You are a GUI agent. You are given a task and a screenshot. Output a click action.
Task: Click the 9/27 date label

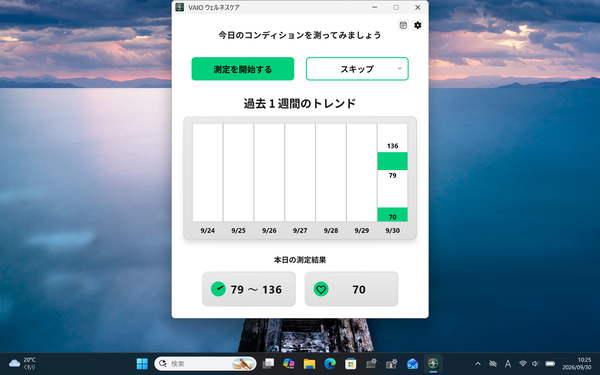pyautogui.click(x=300, y=231)
